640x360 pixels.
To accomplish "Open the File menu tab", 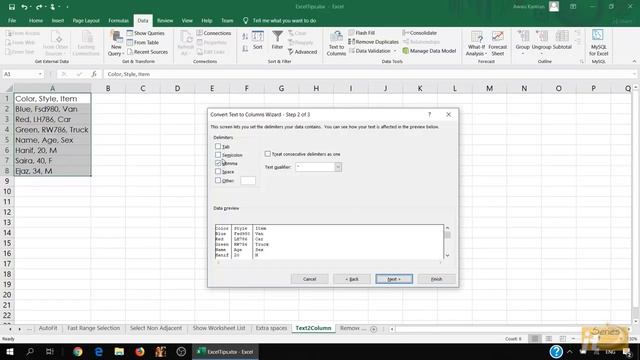I will (x=12, y=20).
